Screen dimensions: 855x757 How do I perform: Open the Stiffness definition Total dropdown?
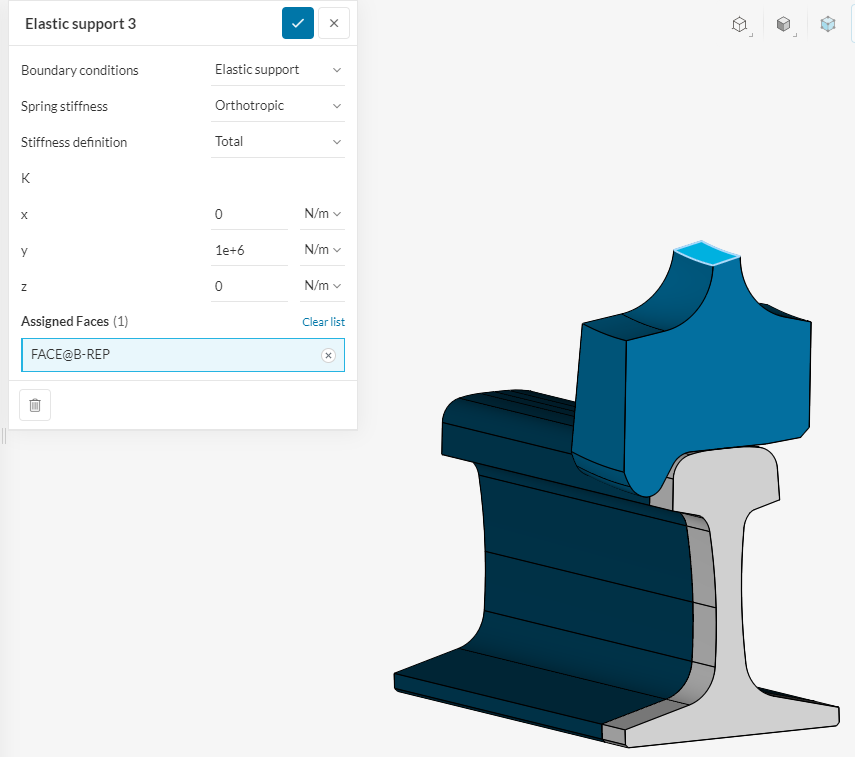click(x=278, y=142)
